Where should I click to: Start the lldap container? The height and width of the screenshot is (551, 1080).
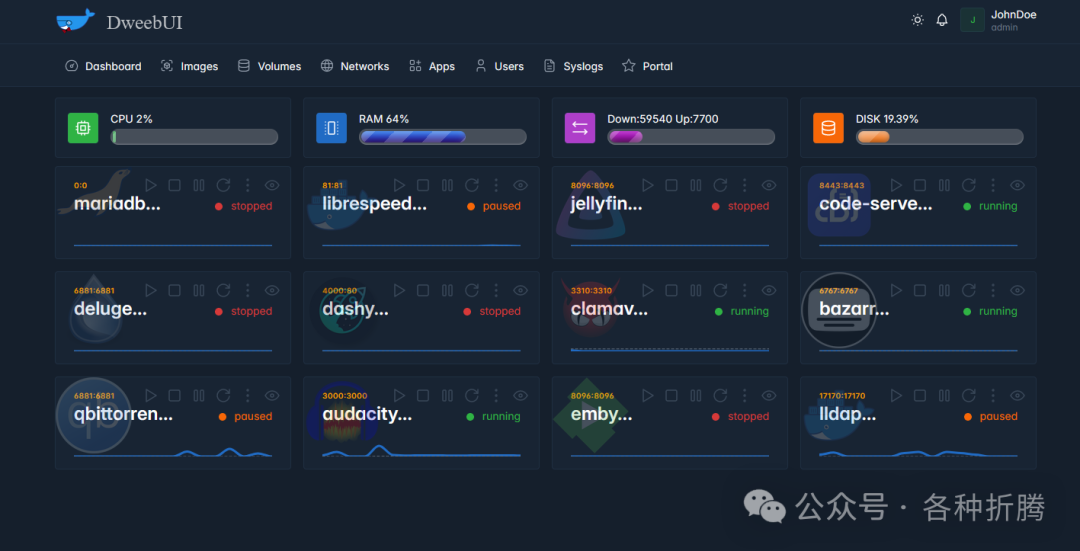point(897,395)
